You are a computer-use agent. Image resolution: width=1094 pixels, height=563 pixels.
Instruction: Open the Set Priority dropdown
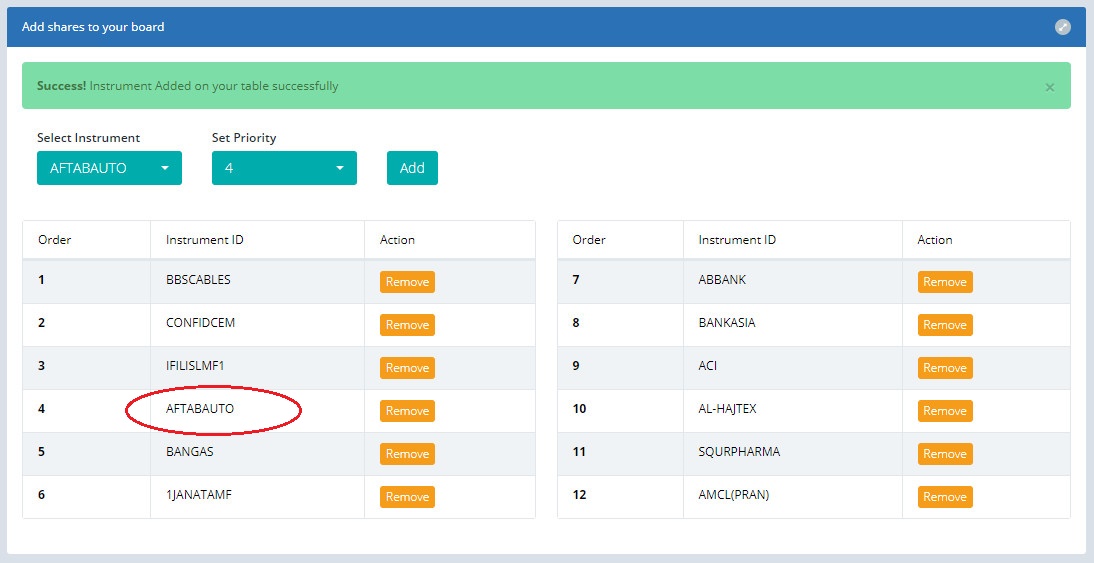click(284, 168)
